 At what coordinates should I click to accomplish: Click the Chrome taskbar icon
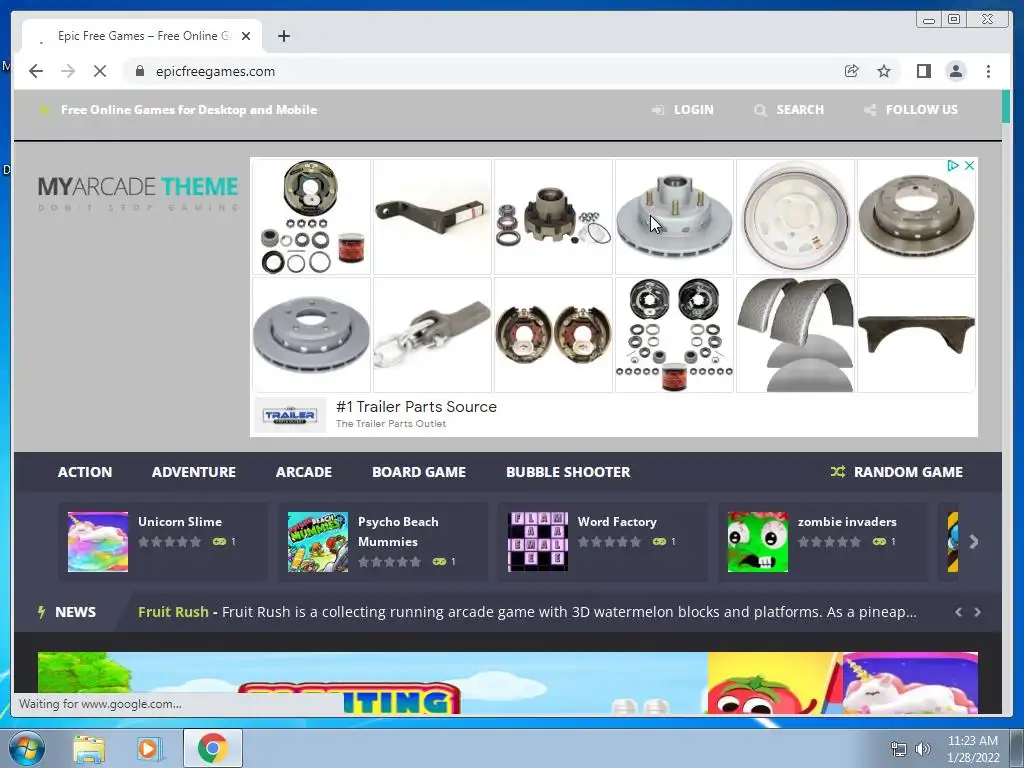(213, 748)
